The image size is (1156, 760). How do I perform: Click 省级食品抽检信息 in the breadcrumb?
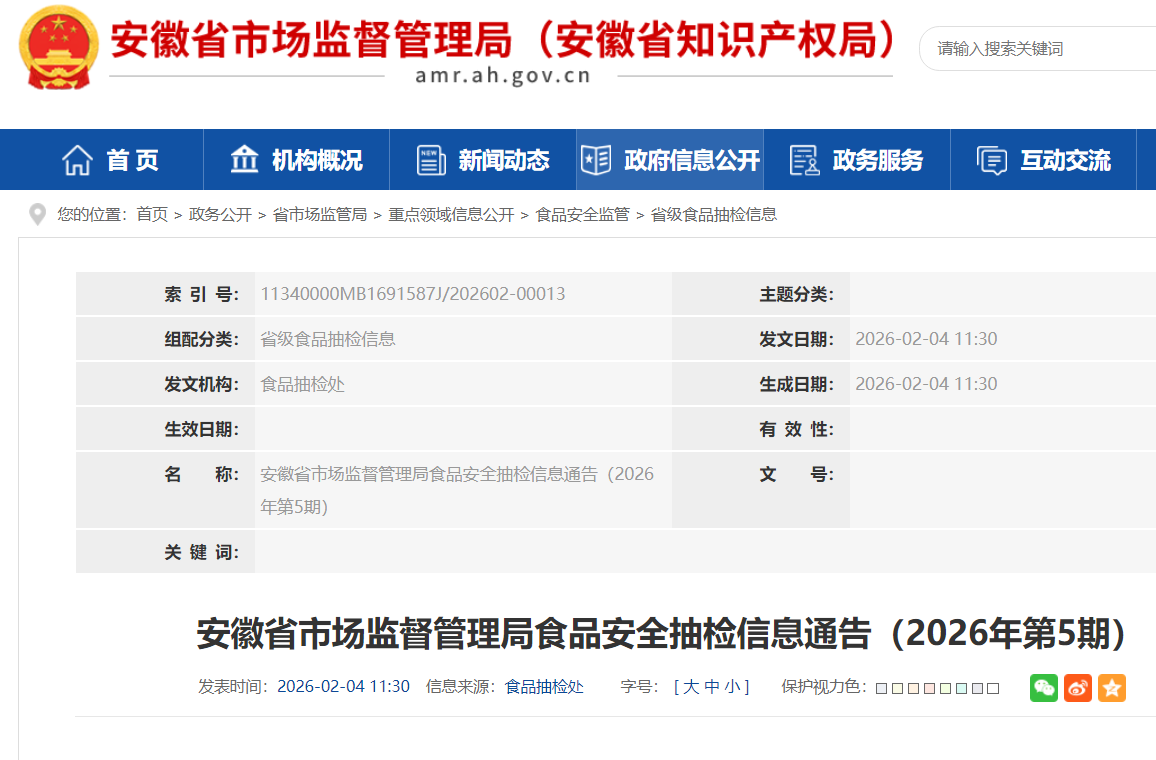coord(713,215)
